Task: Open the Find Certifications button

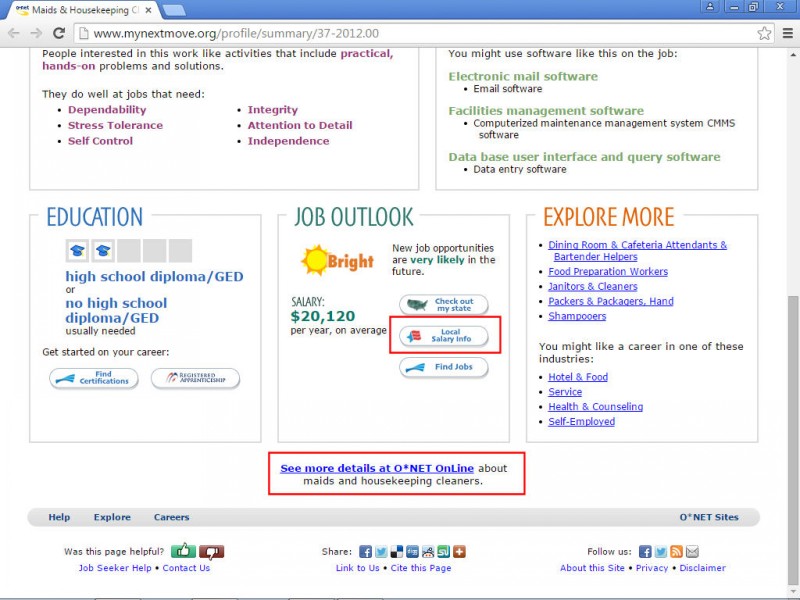Action: coord(94,378)
